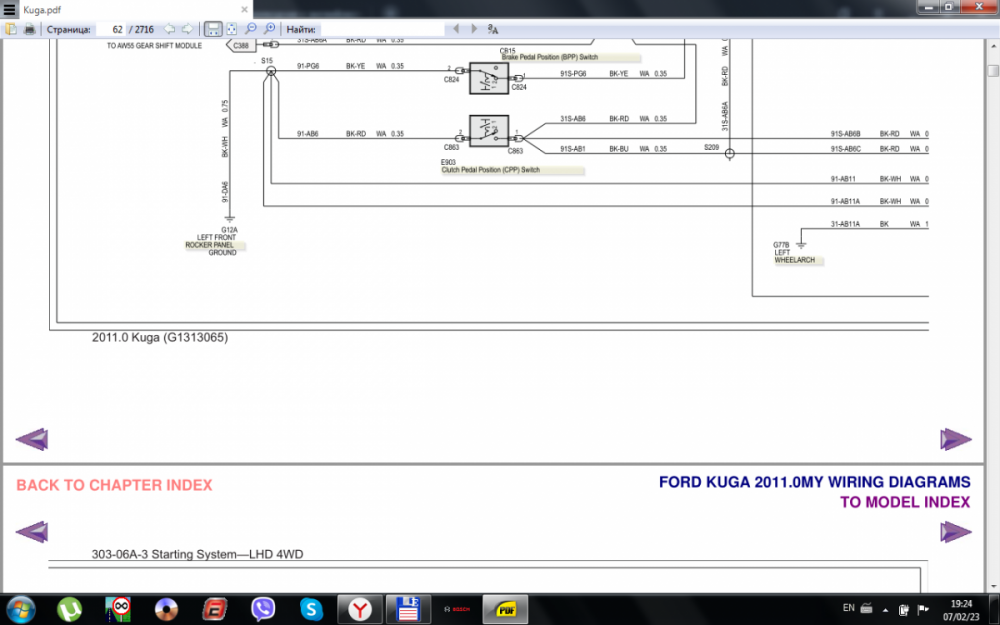Click left purple arrow below BACK TO CHAPTER INDEX

coord(32,531)
